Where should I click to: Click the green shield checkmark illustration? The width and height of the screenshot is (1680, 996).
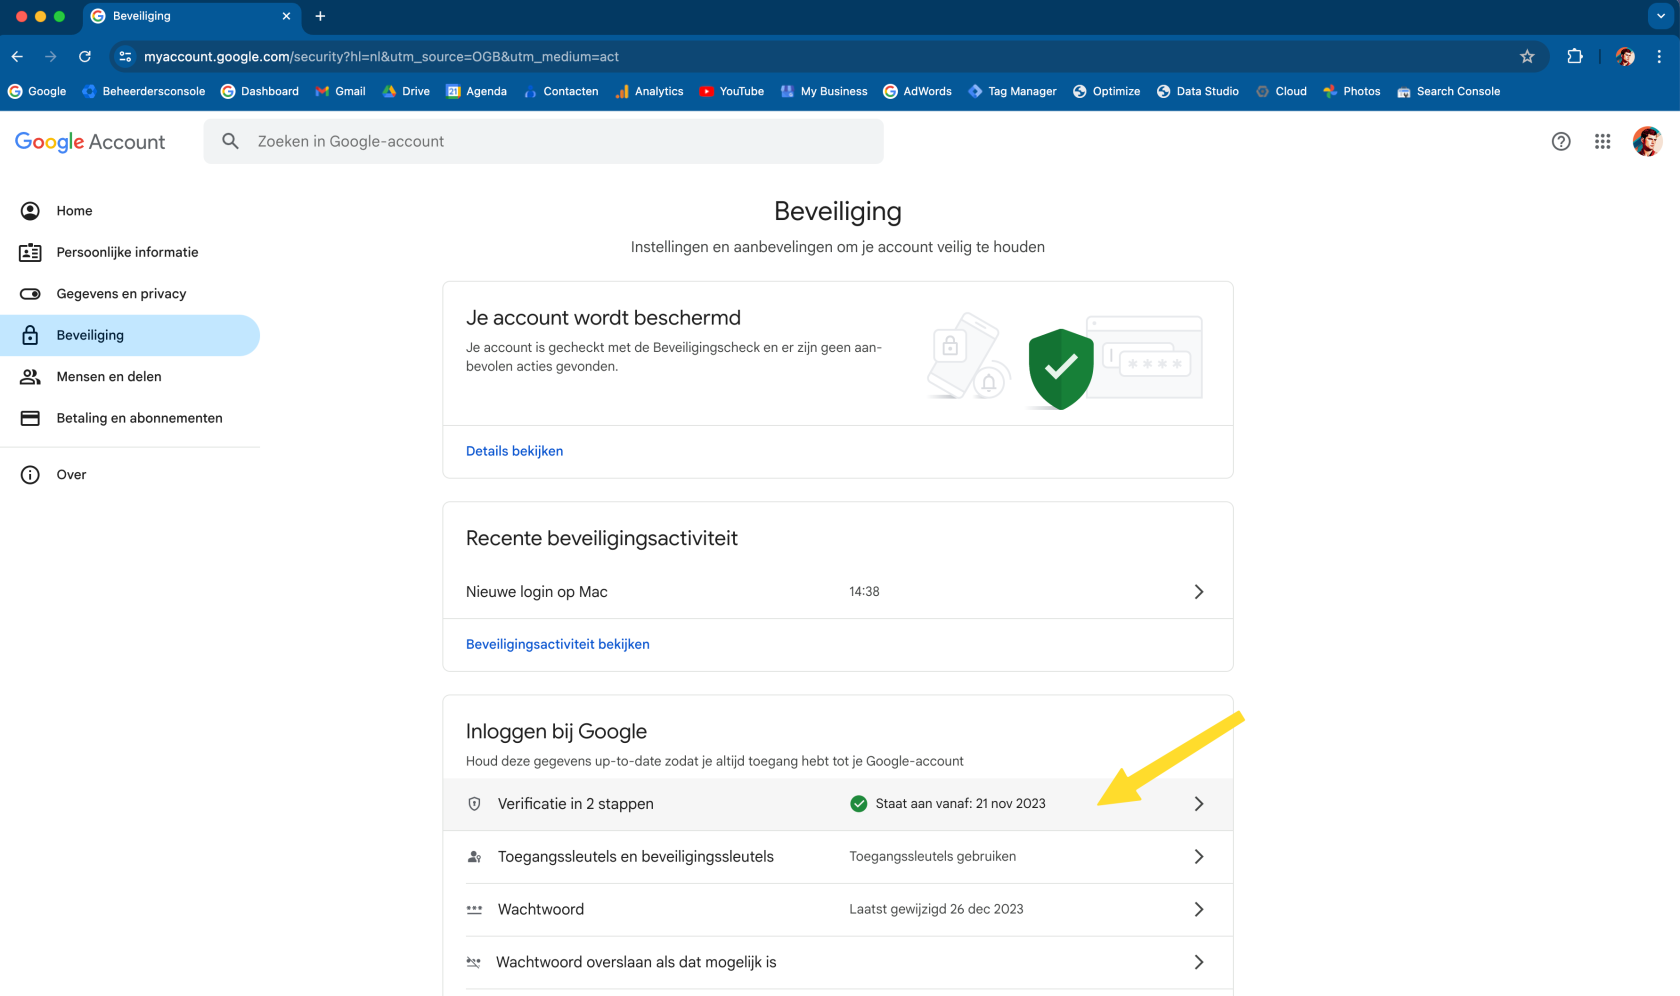tap(1061, 369)
